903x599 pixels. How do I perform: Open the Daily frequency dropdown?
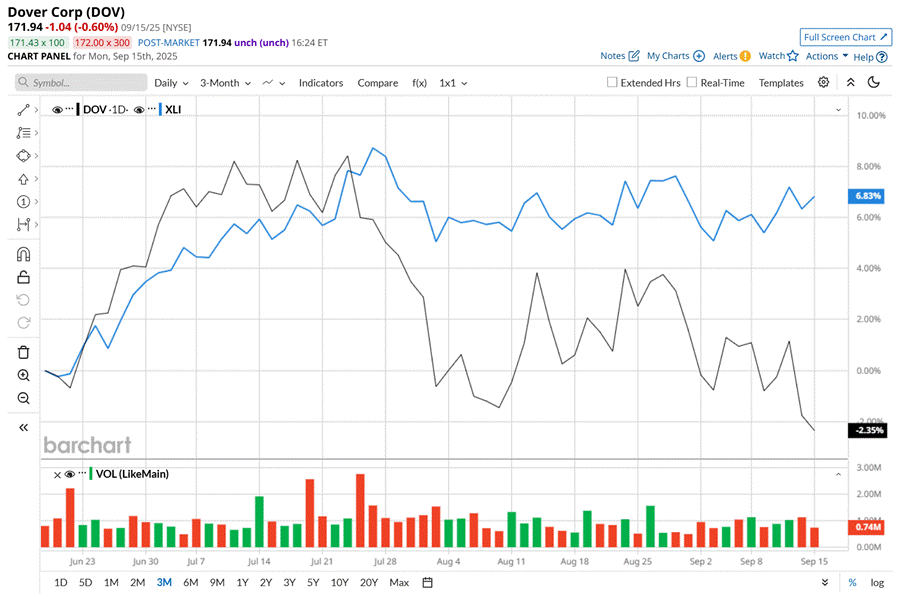[171, 83]
